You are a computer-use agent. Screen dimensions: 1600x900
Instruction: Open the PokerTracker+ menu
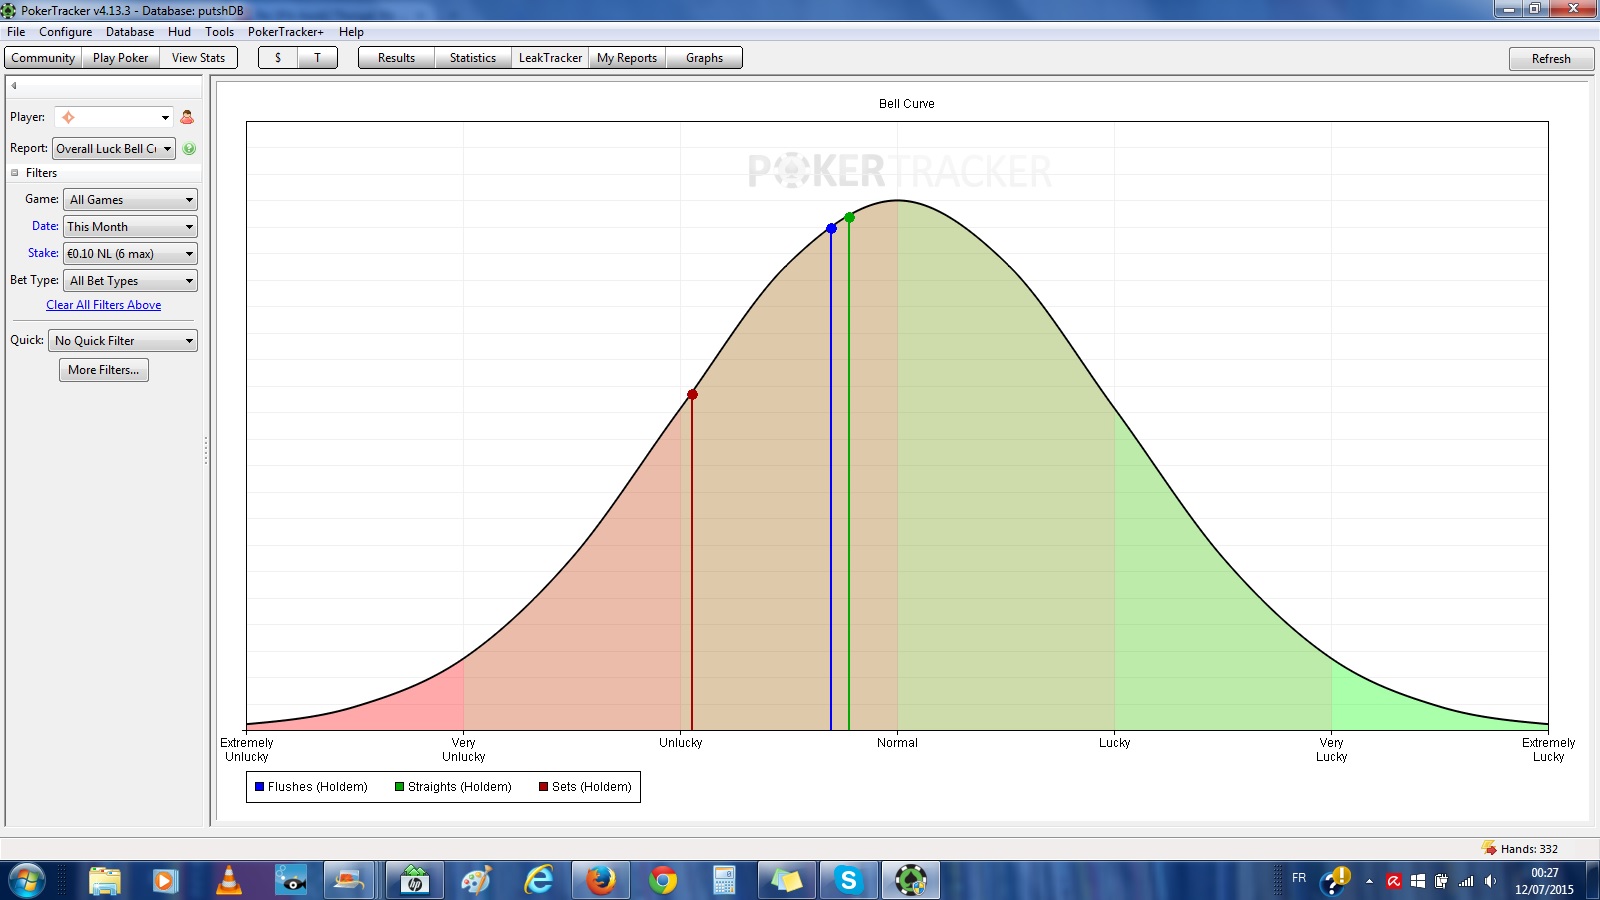point(286,32)
